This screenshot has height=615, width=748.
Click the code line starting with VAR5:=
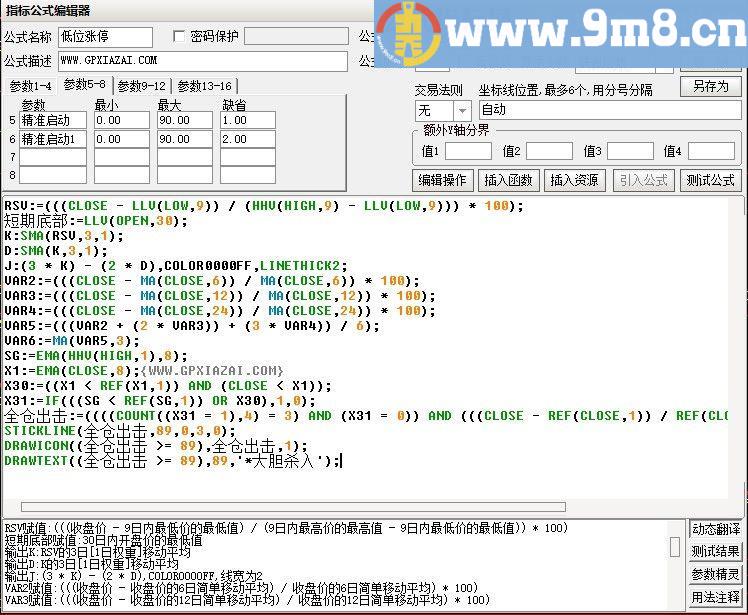(x=192, y=326)
